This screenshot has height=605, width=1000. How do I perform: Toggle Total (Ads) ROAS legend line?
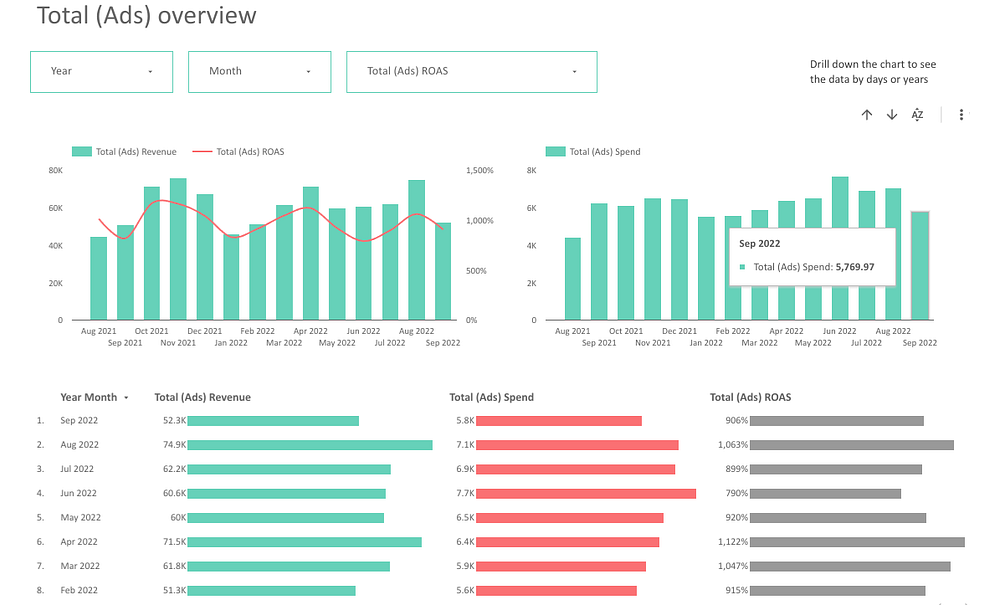coord(202,152)
